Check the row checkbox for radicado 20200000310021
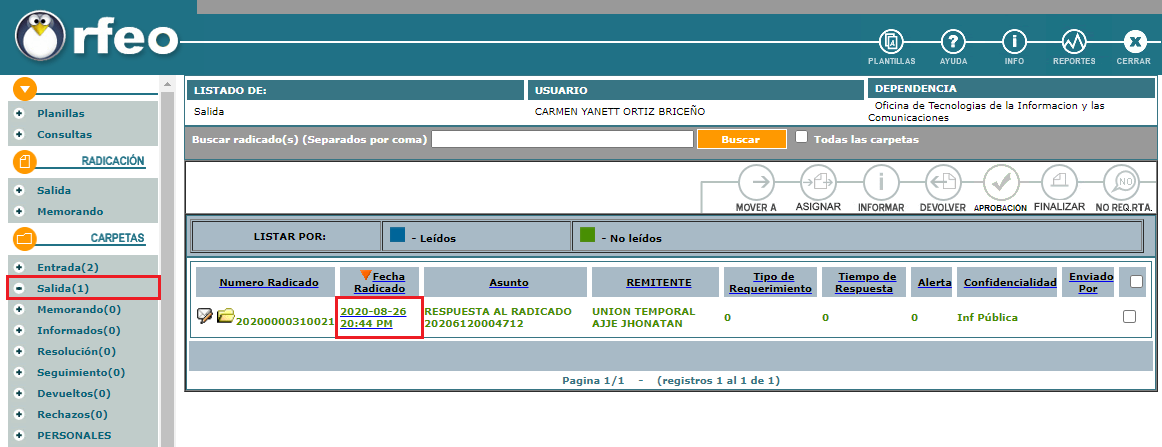The image size is (1162, 447). (x=1129, y=316)
